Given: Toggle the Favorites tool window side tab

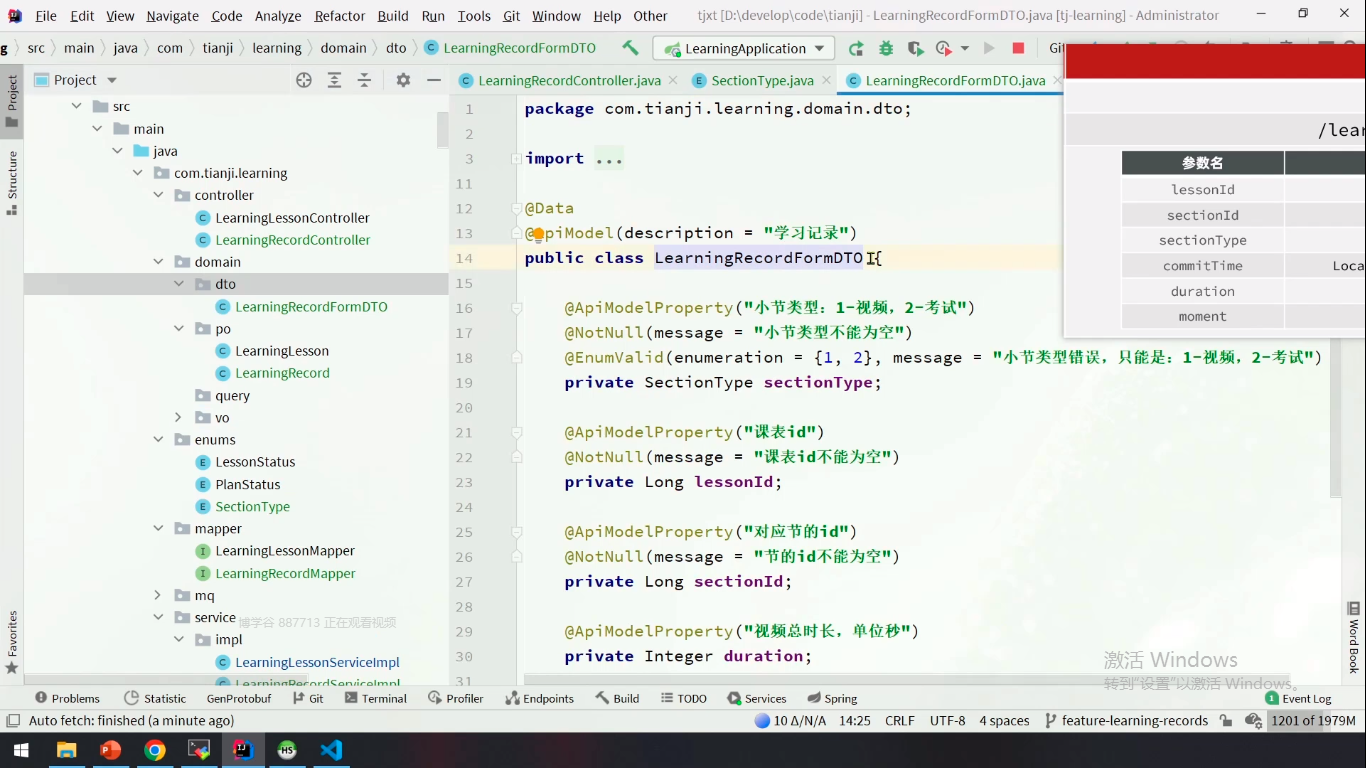Looking at the screenshot, I should pyautogui.click(x=12, y=641).
